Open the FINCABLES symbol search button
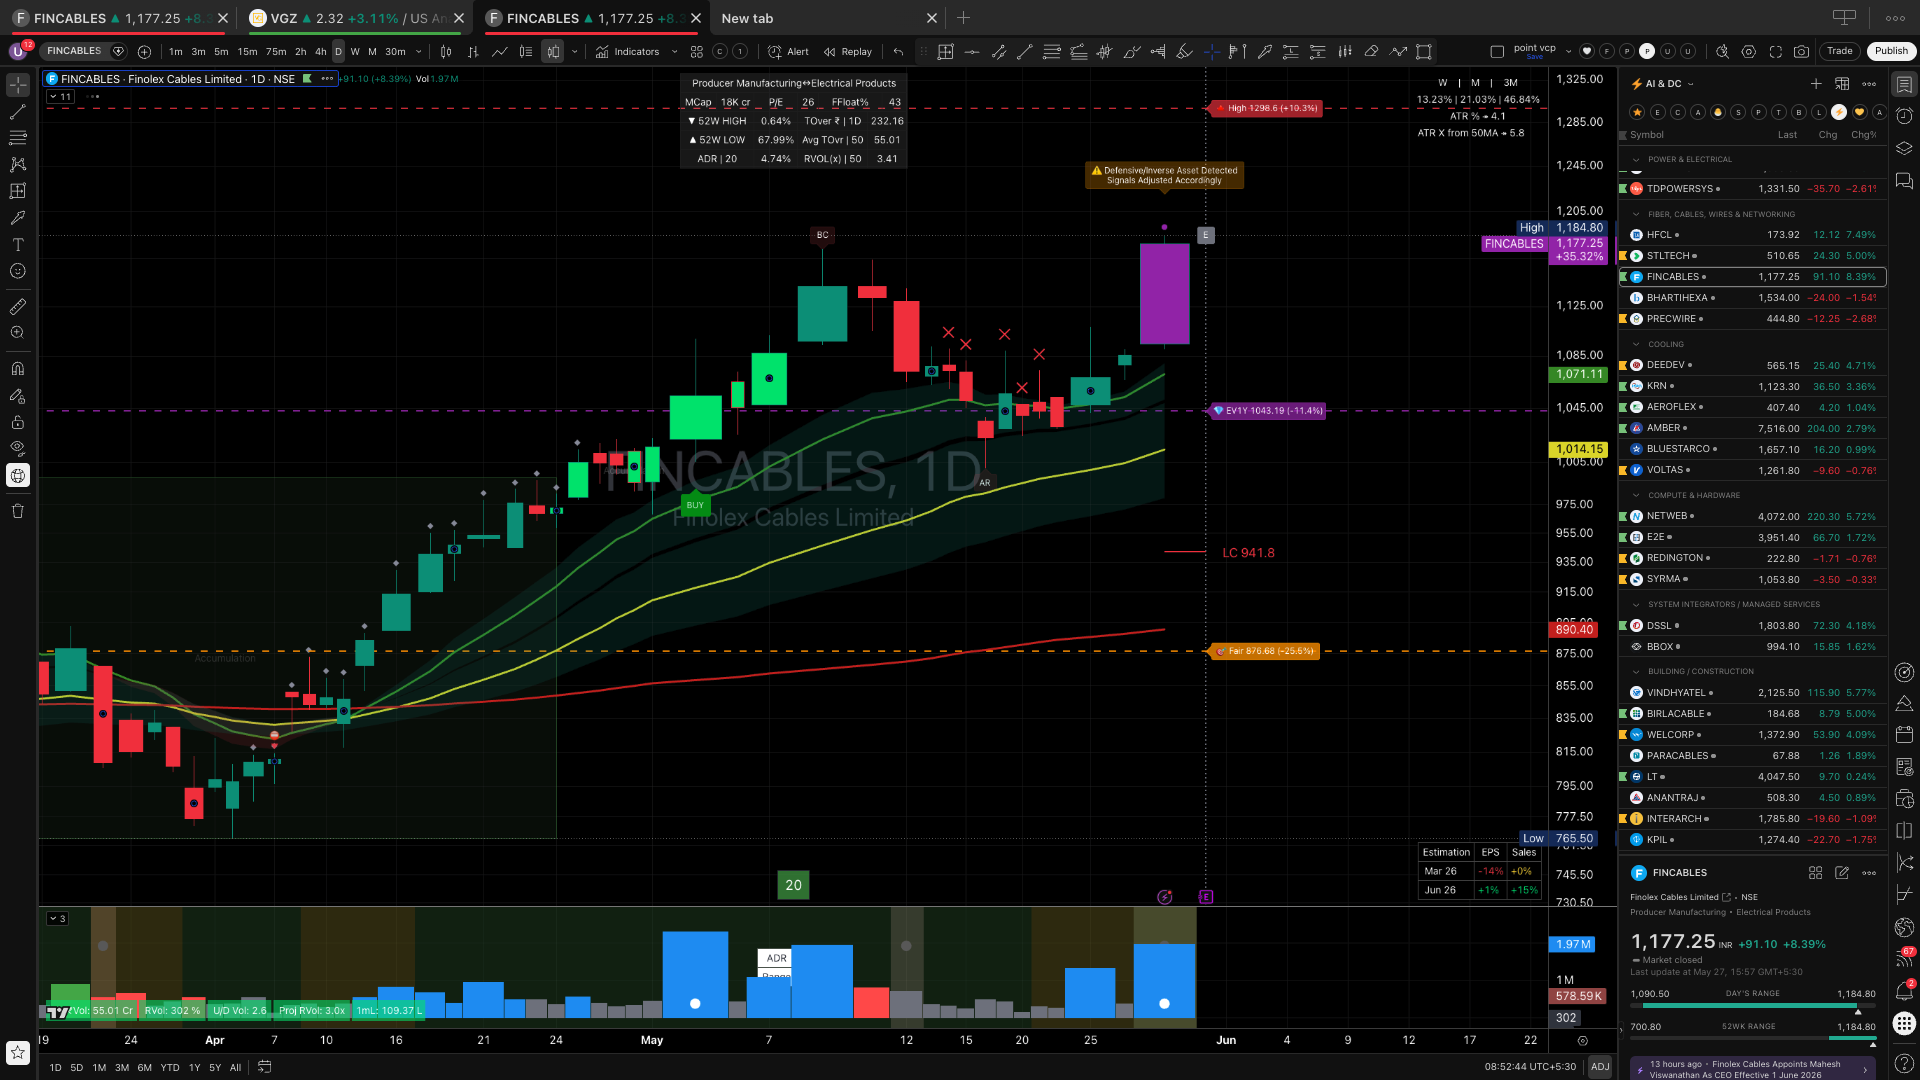This screenshot has height=1080, width=1920. pyautogui.click(x=83, y=51)
